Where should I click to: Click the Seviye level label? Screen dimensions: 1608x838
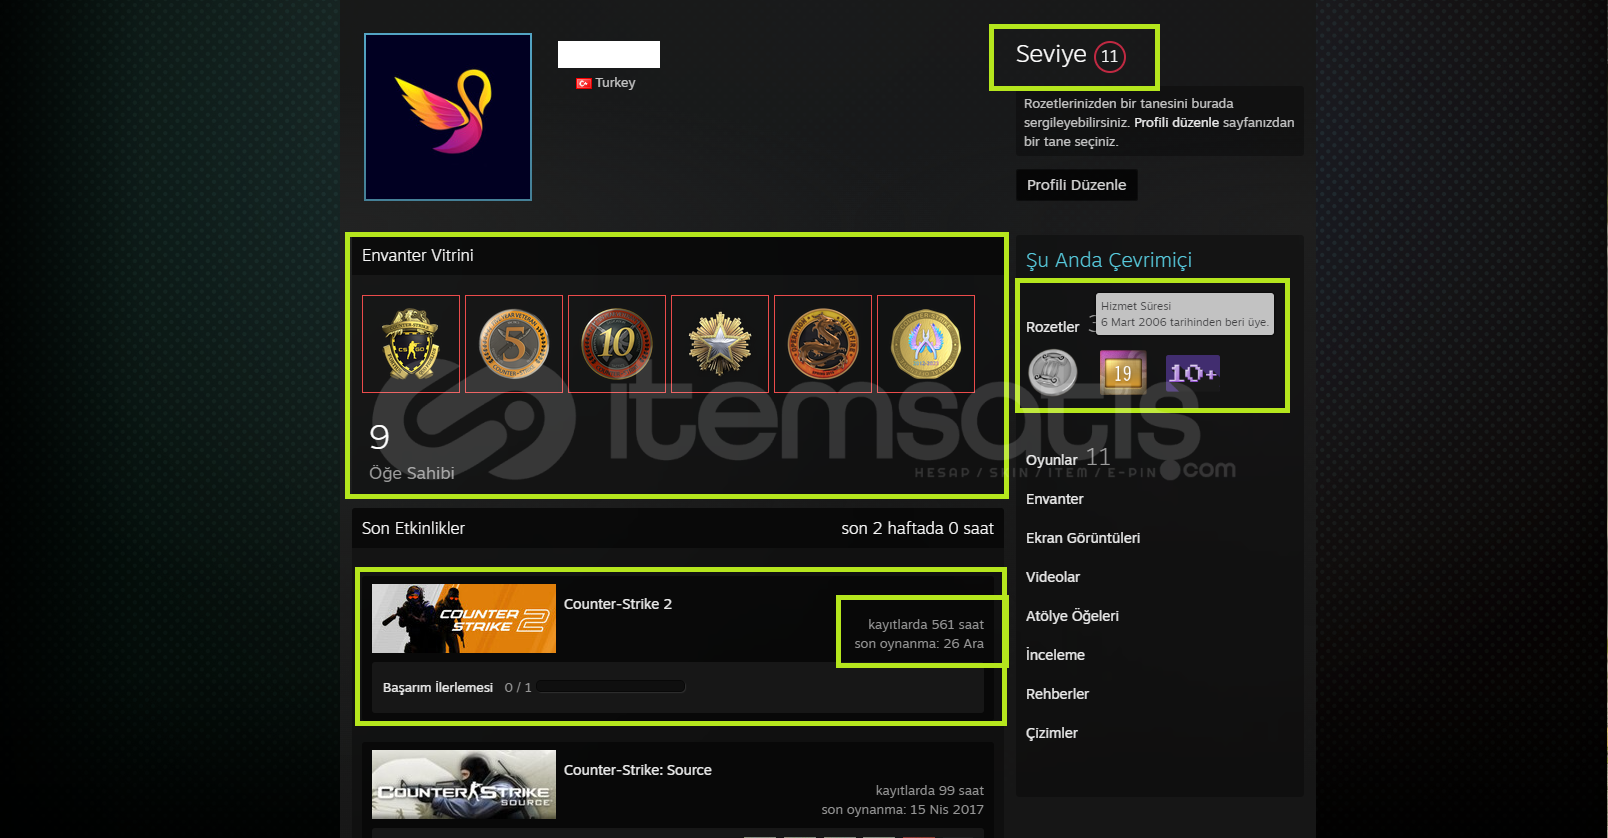click(1051, 54)
